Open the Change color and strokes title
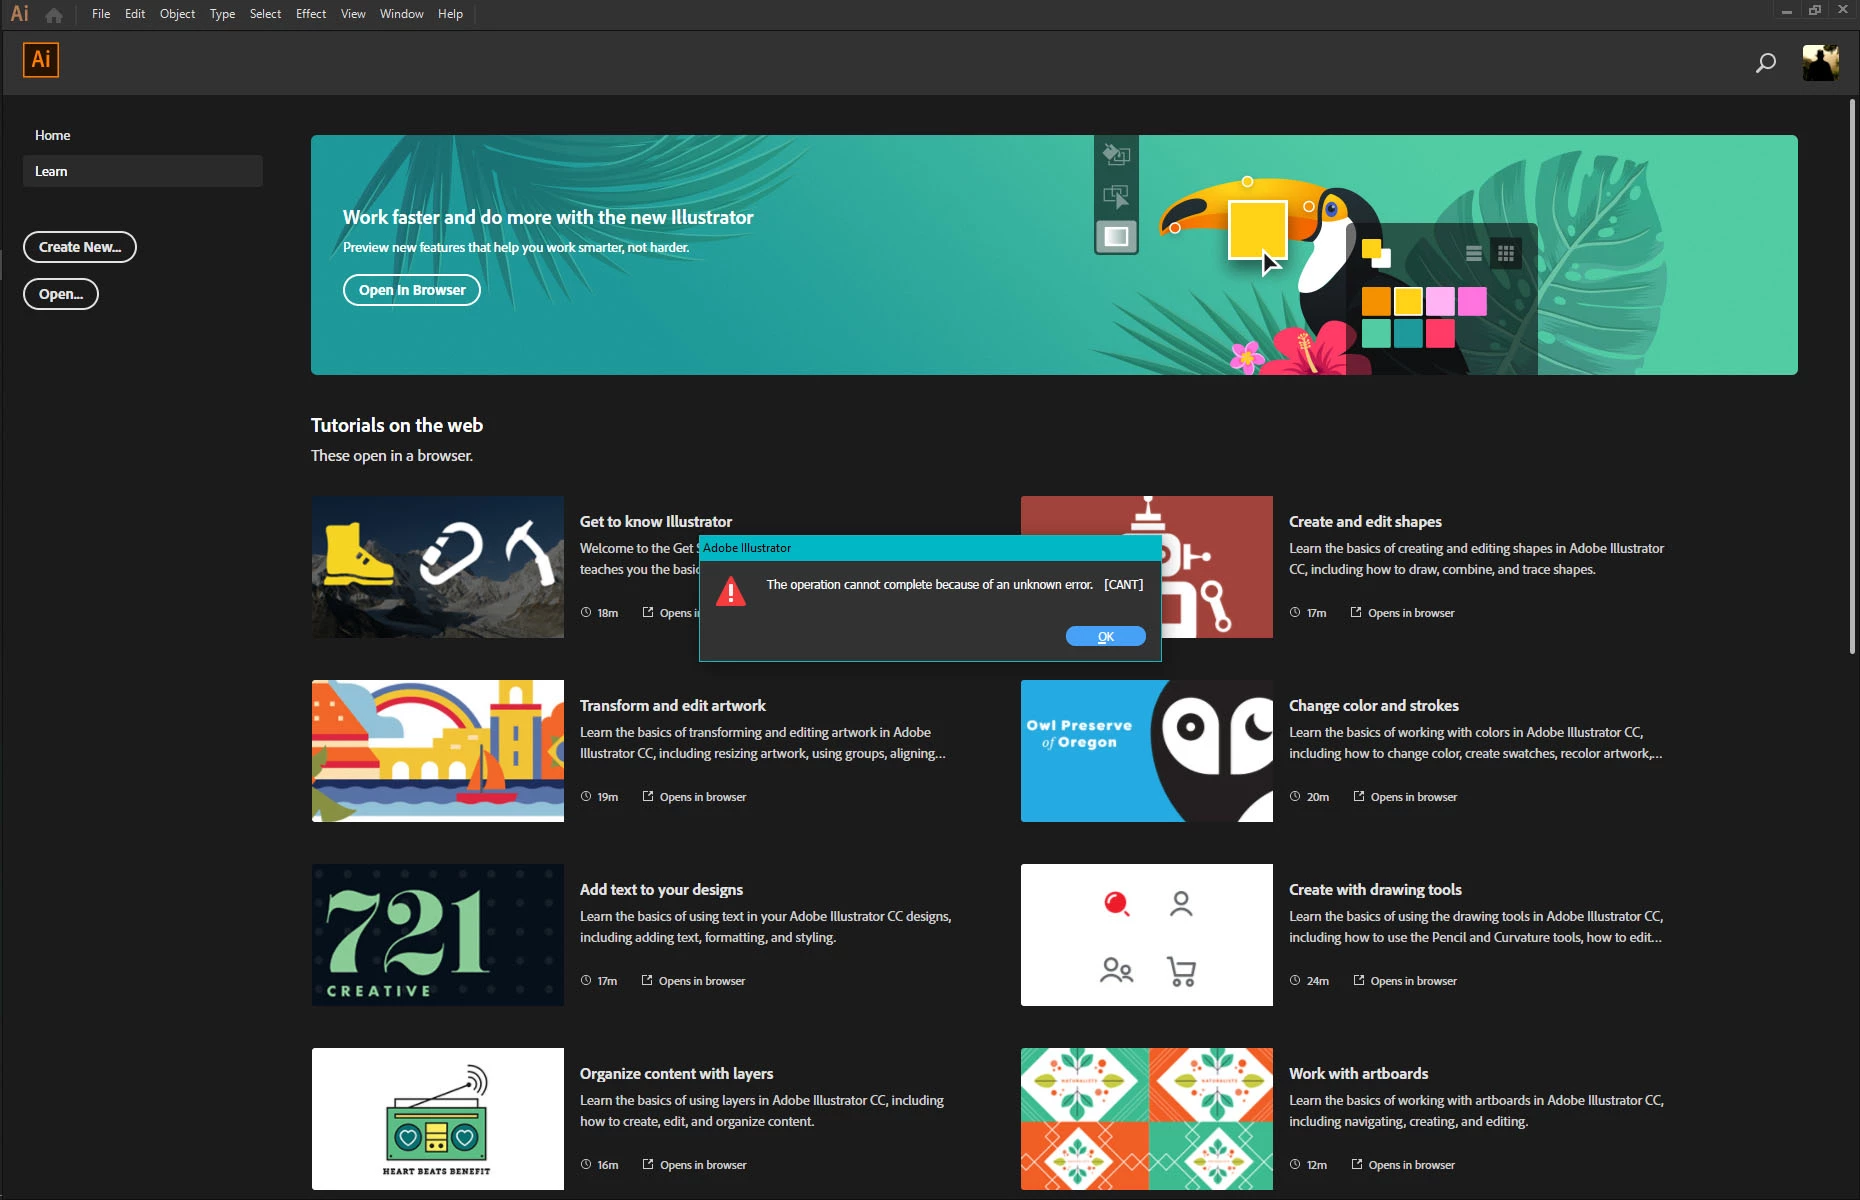 [x=1374, y=706]
